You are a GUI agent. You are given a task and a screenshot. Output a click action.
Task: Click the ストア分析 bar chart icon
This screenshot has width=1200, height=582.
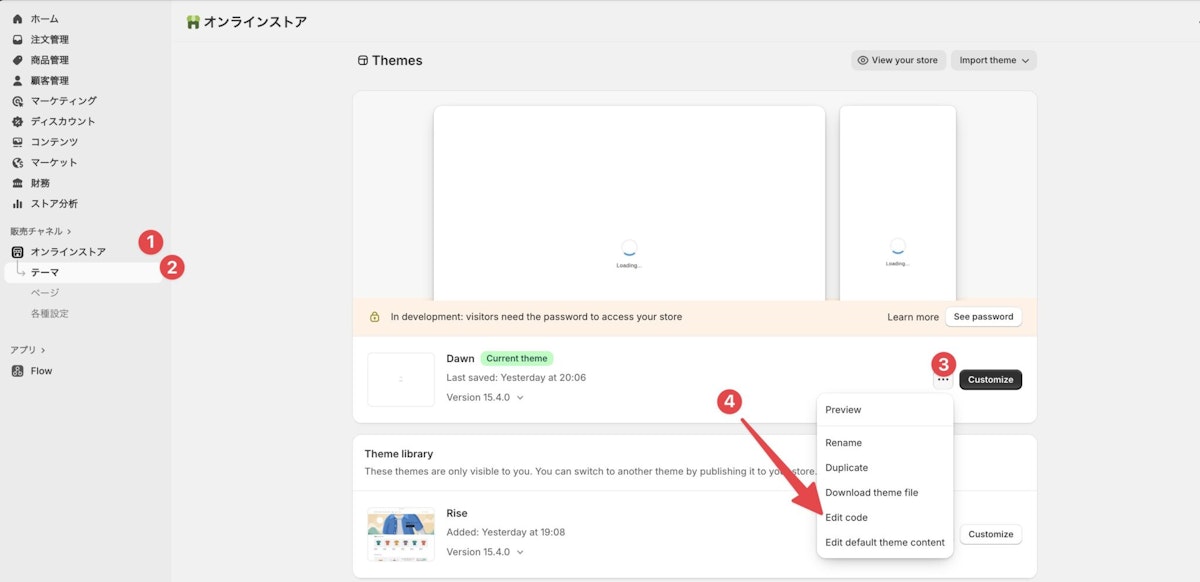pos(17,204)
